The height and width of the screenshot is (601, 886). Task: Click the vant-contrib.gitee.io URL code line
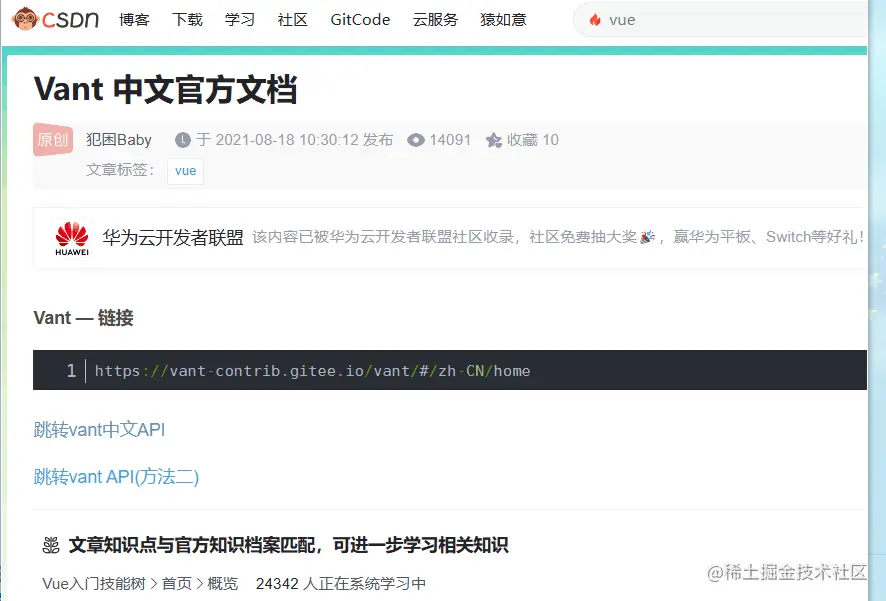[312, 371]
